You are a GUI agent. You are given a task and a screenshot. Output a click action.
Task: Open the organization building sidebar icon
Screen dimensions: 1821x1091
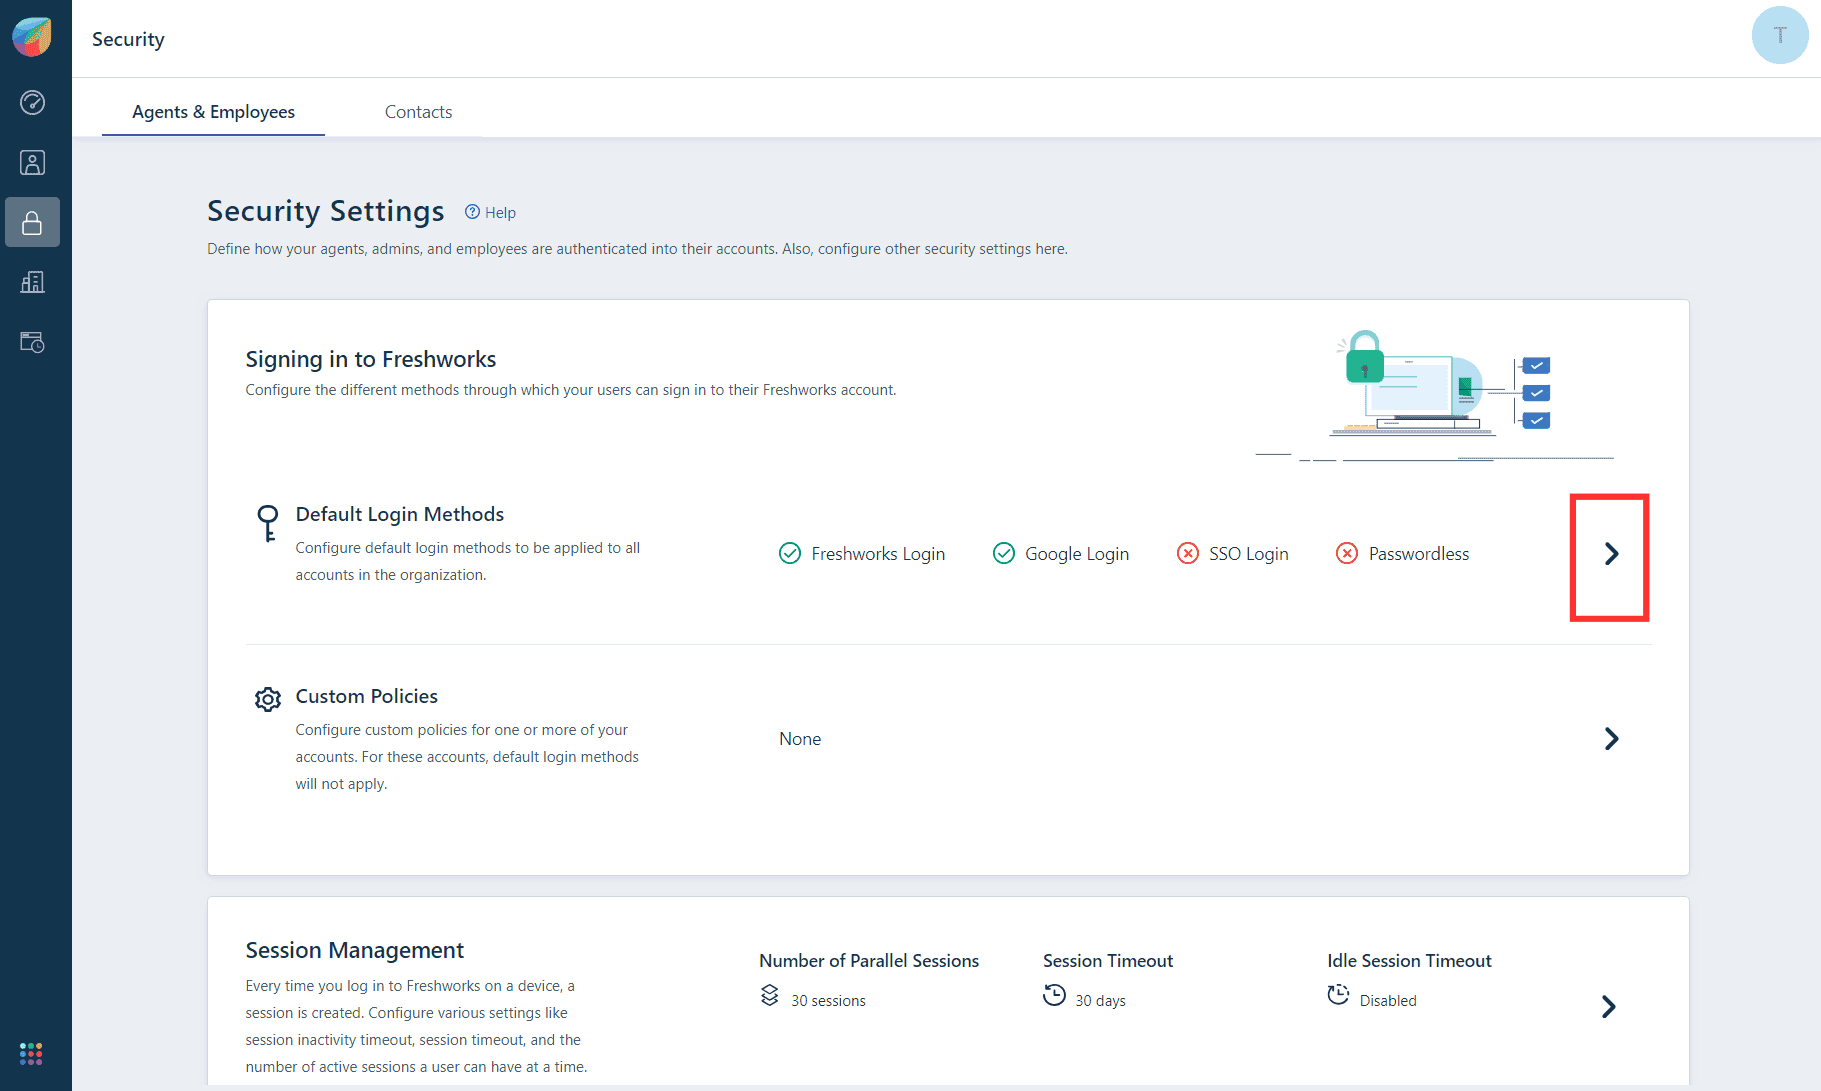(32, 282)
